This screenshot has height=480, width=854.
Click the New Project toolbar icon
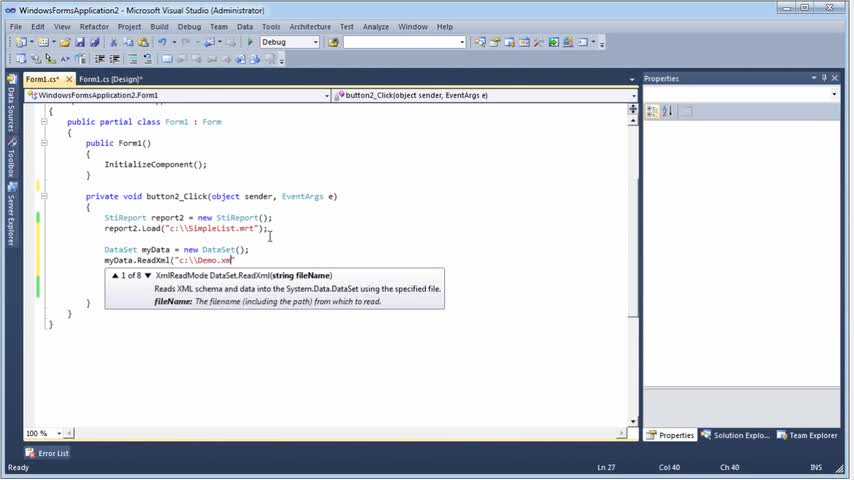pos(21,42)
